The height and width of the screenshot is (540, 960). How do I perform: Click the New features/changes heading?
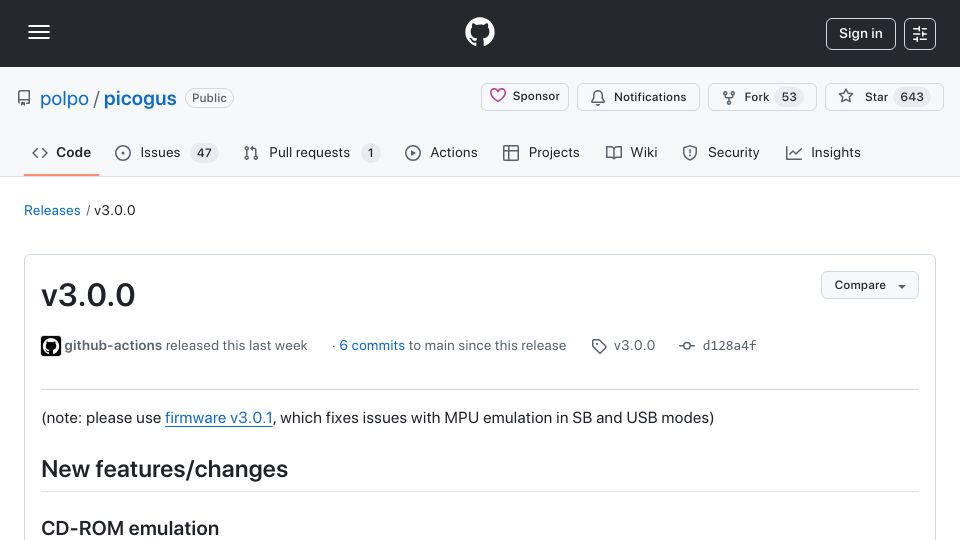(x=164, y=469)
